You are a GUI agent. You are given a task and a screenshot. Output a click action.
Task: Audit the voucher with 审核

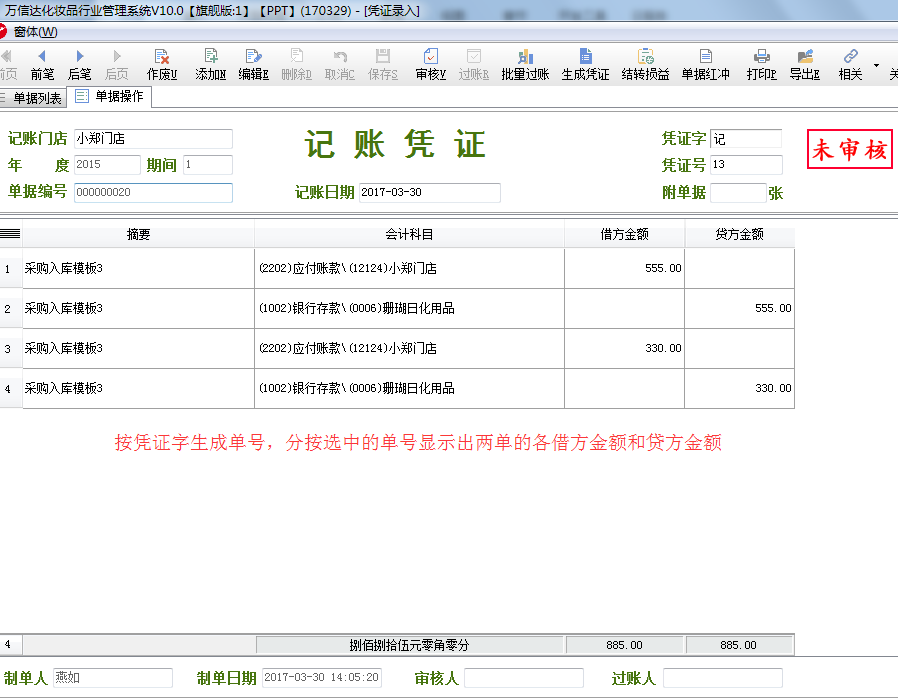click(431, 65)
